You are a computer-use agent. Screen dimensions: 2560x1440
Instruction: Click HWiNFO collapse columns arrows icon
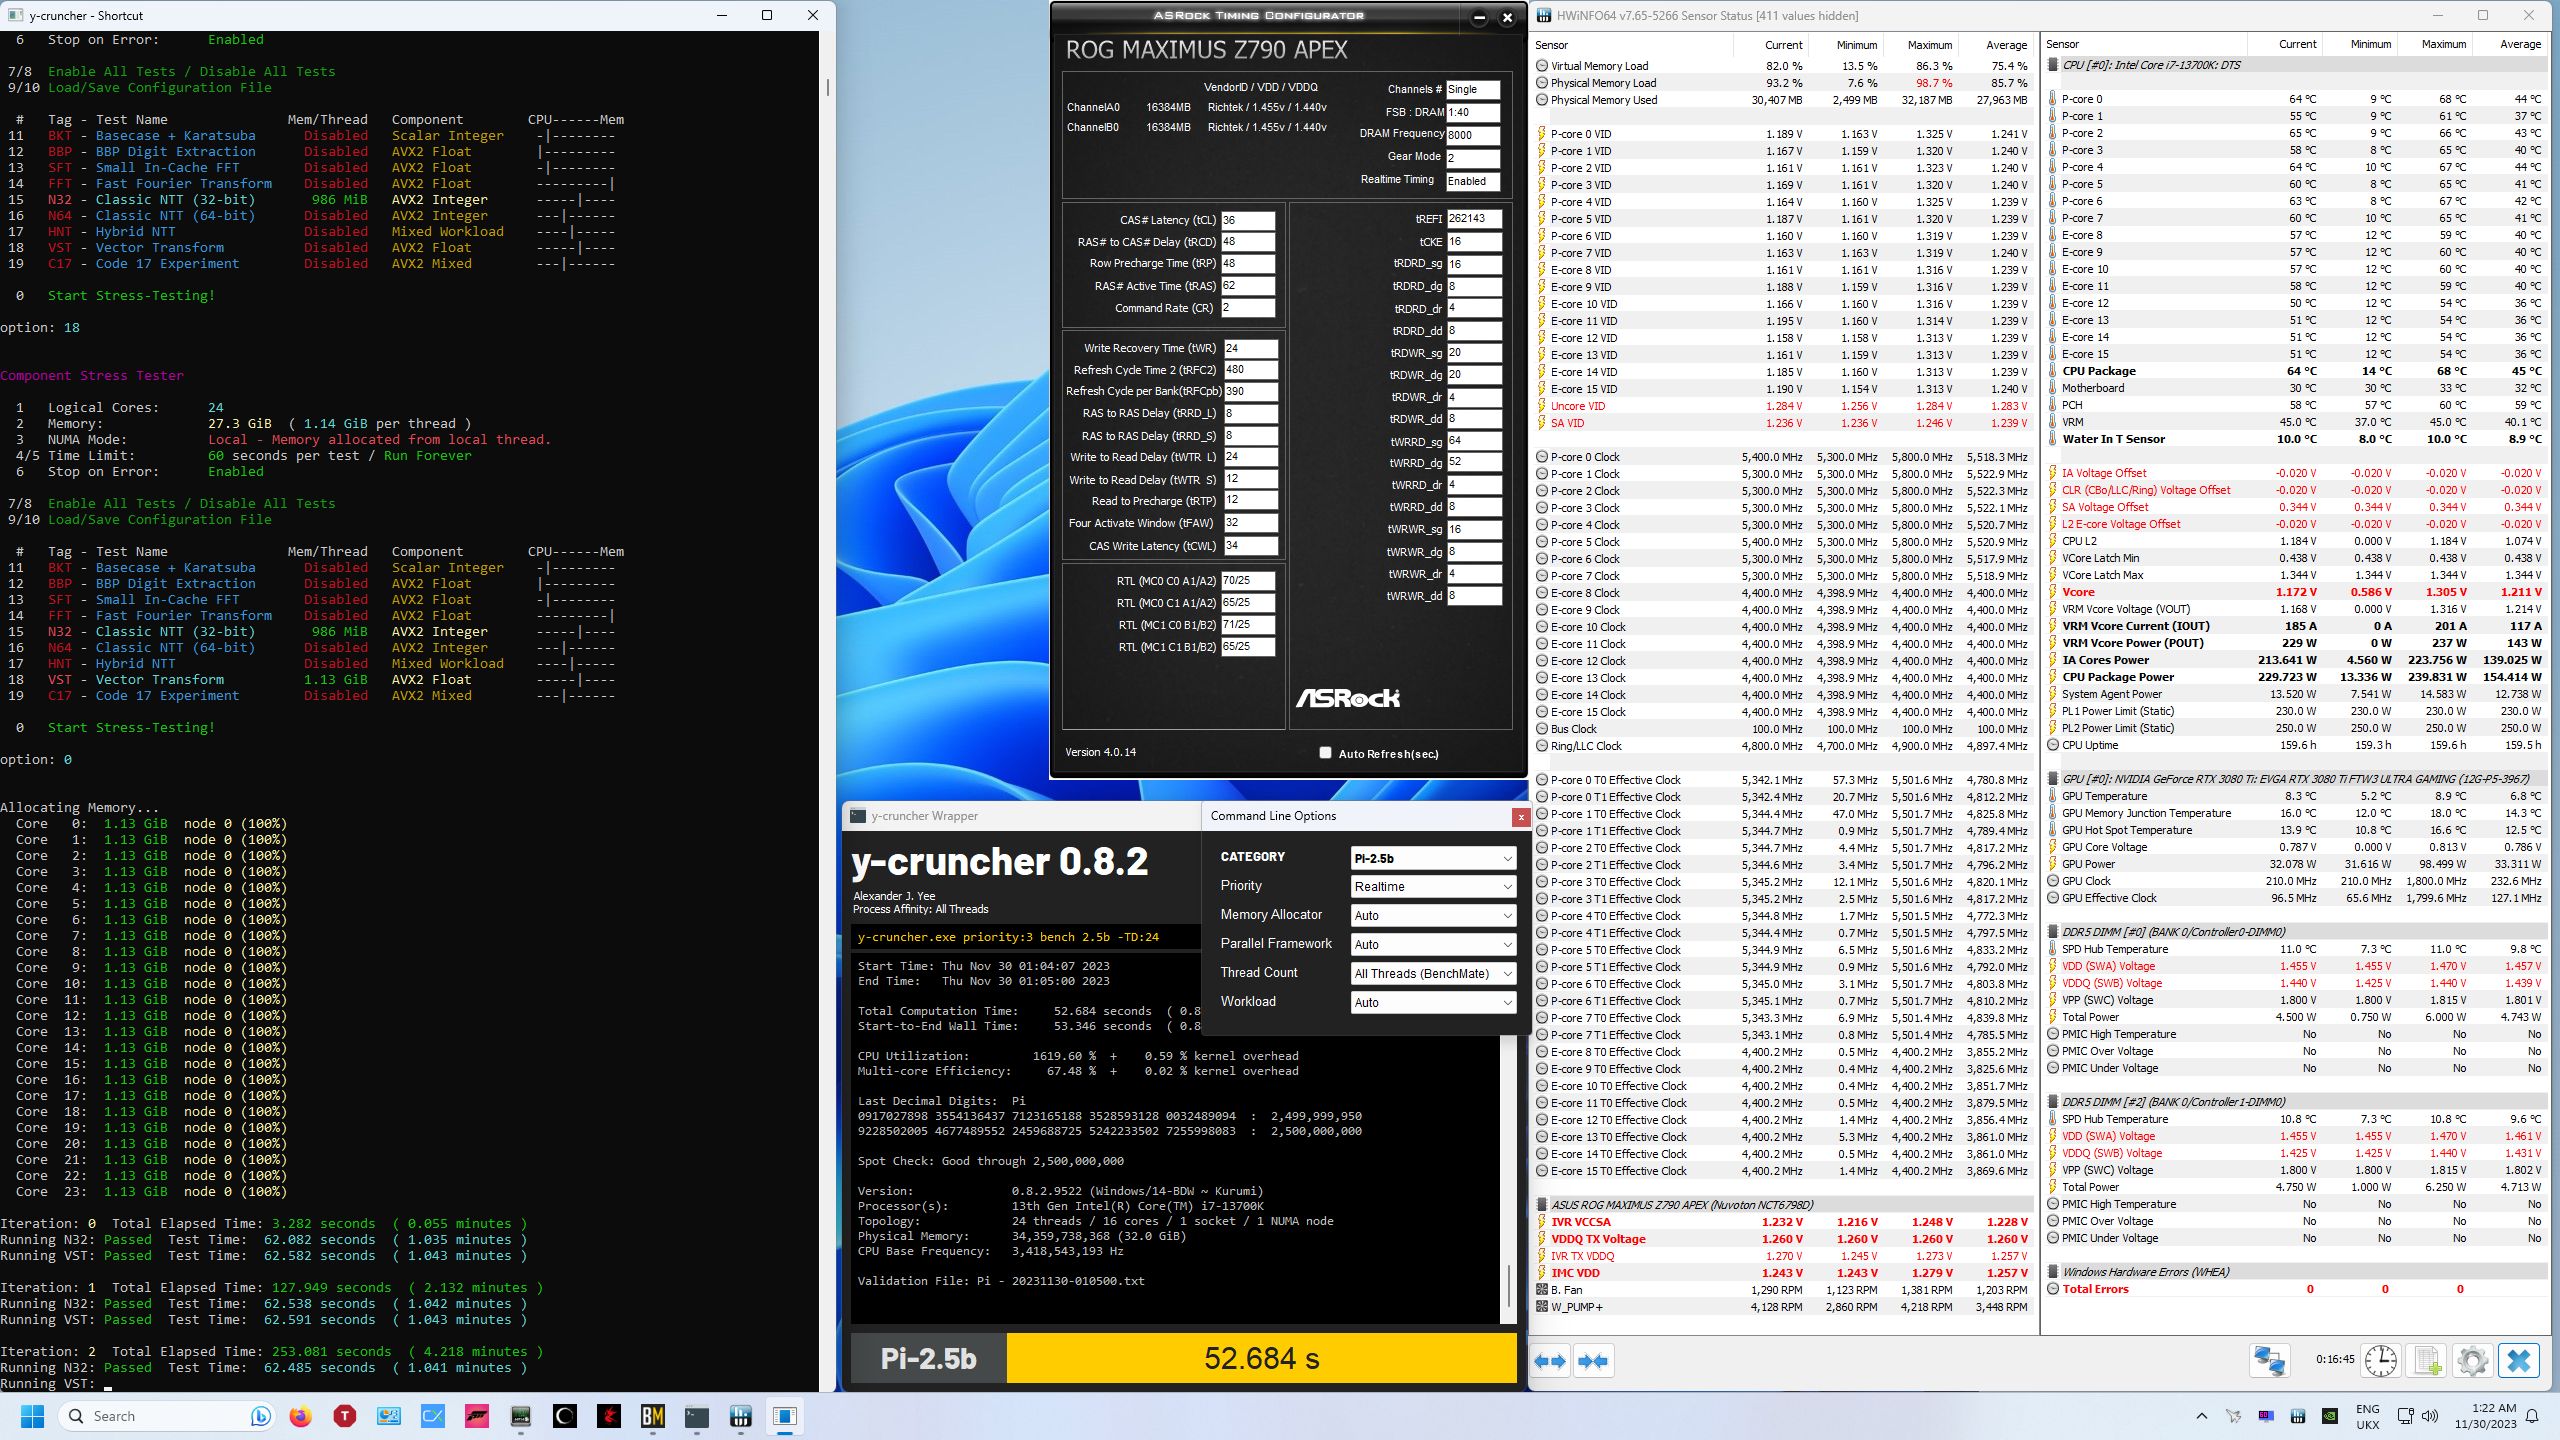click(x=1593, y=1361)
